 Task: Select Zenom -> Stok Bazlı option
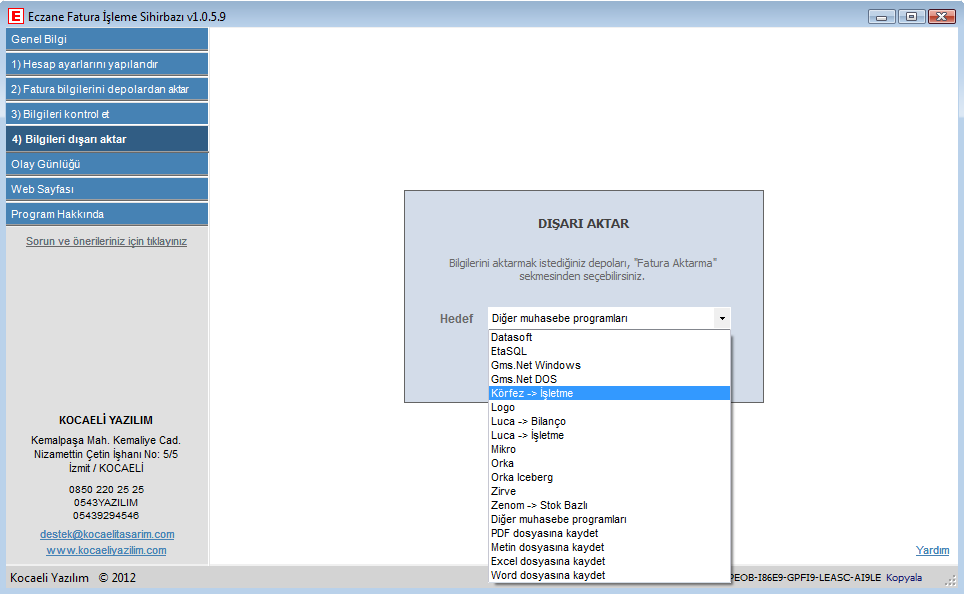(x=609, y=505)
